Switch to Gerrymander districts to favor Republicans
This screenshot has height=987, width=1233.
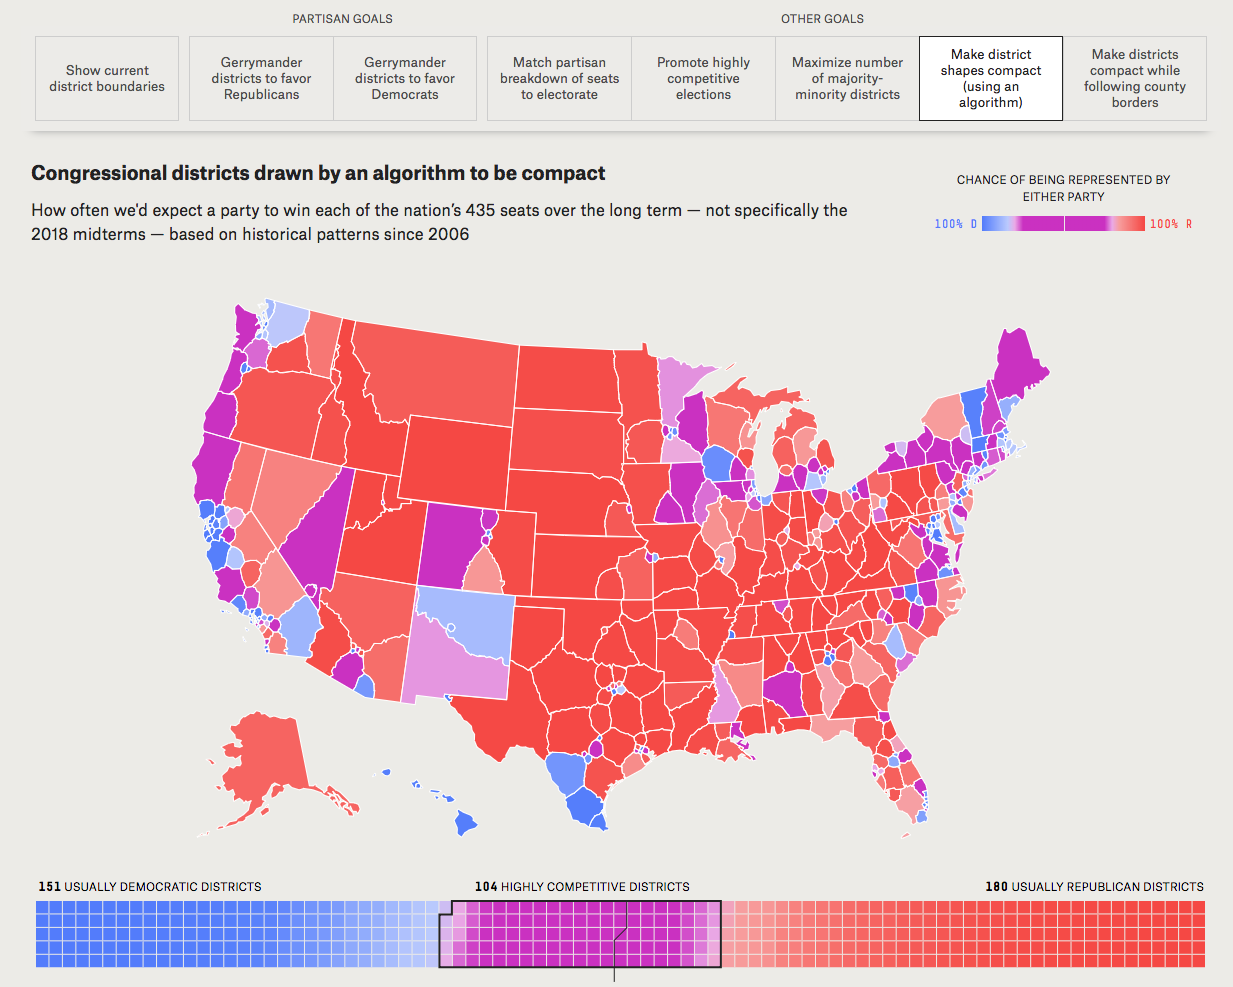tap(261, 79)
